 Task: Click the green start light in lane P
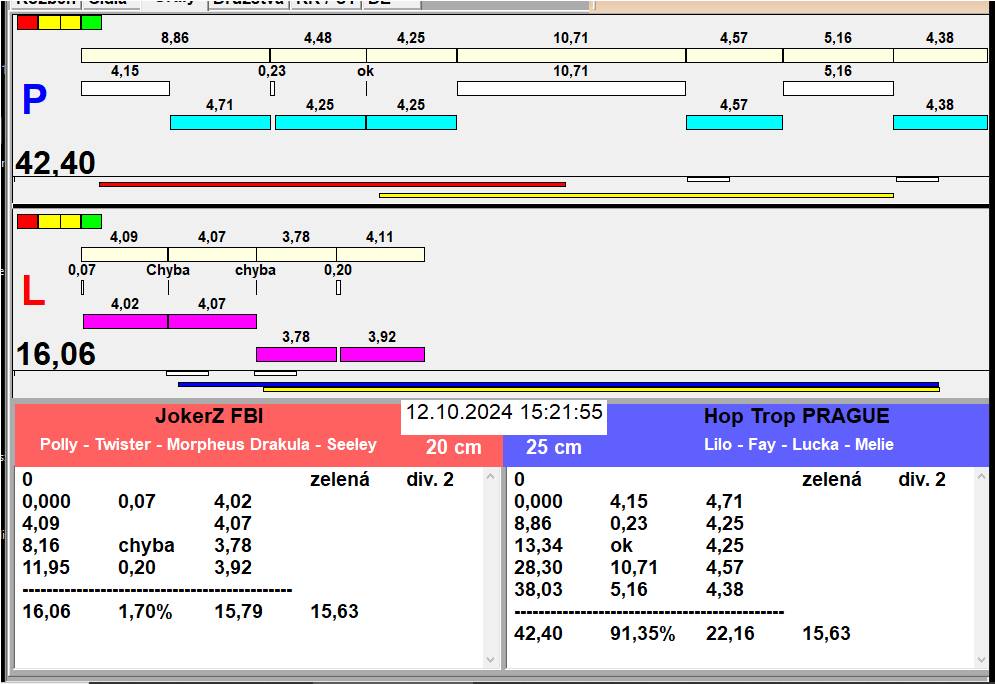click(x=91, y=22)
